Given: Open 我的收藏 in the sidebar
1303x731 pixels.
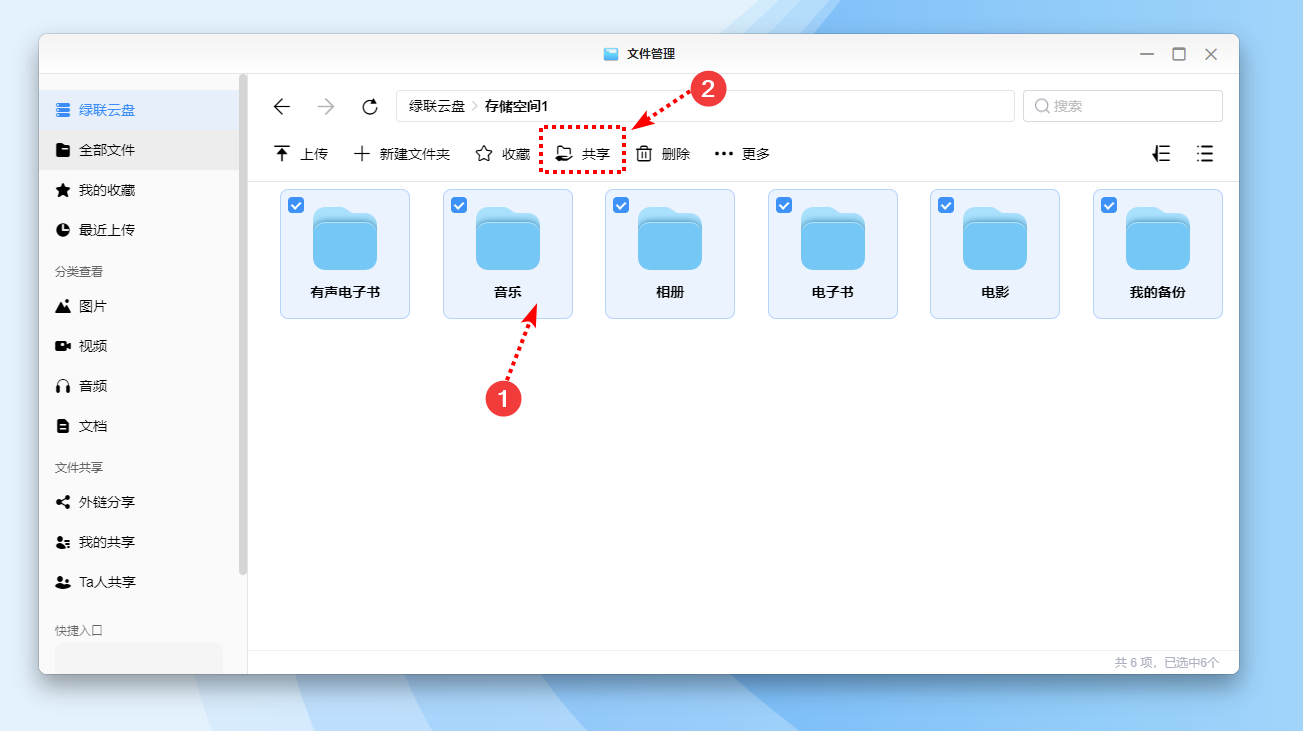Looking at the screenshot, I should [x=107, y=190].
